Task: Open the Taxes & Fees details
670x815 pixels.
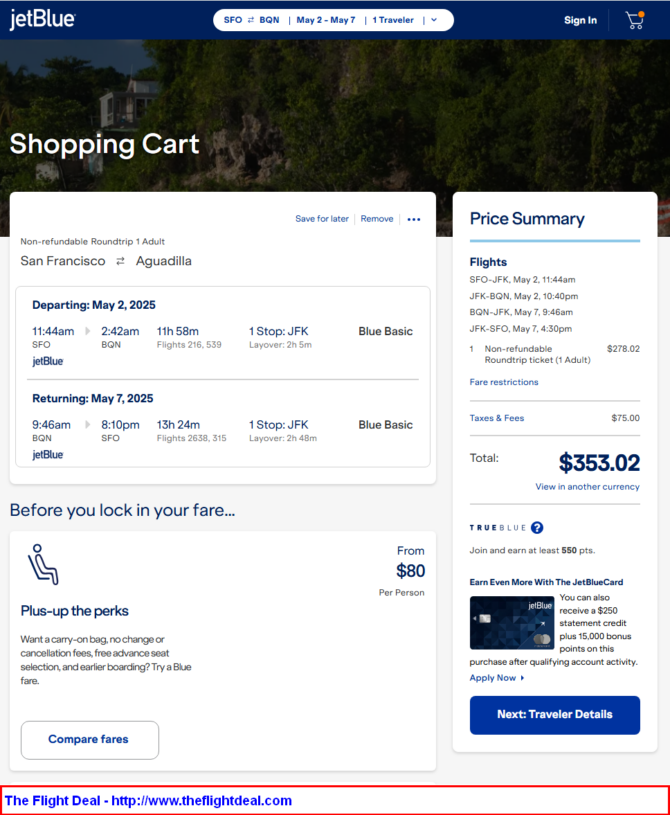Action: (497, 418)
